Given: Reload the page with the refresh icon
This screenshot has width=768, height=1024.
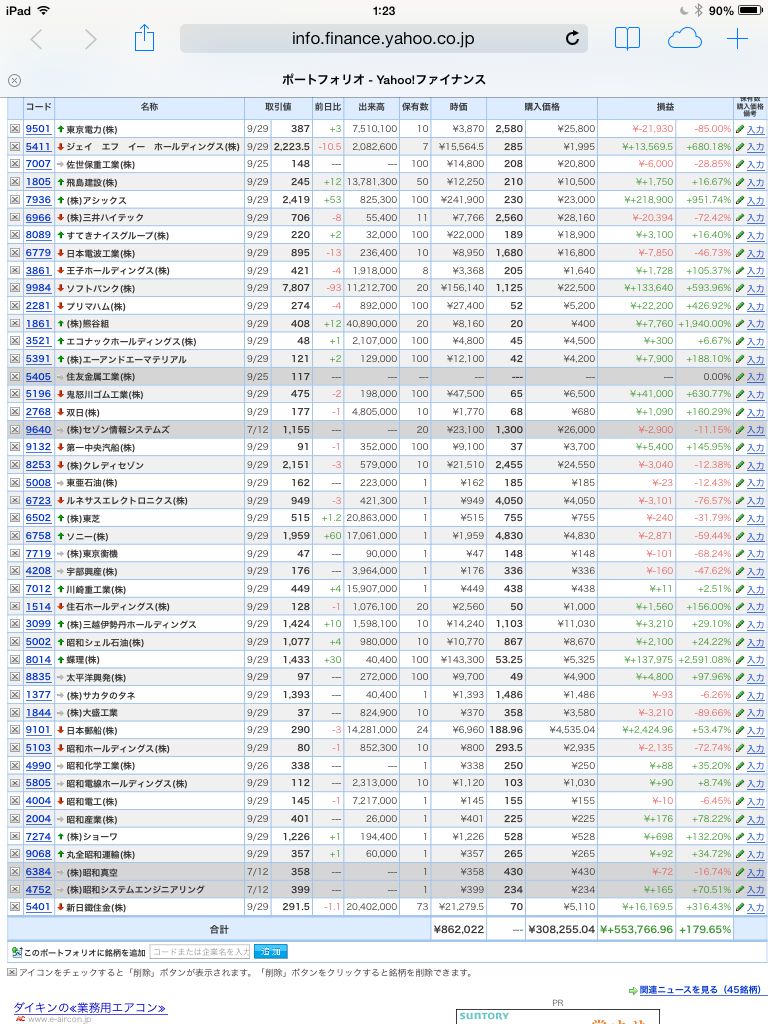Looking at the screenshot, I should pyautogui.click(x=572, y=39).
